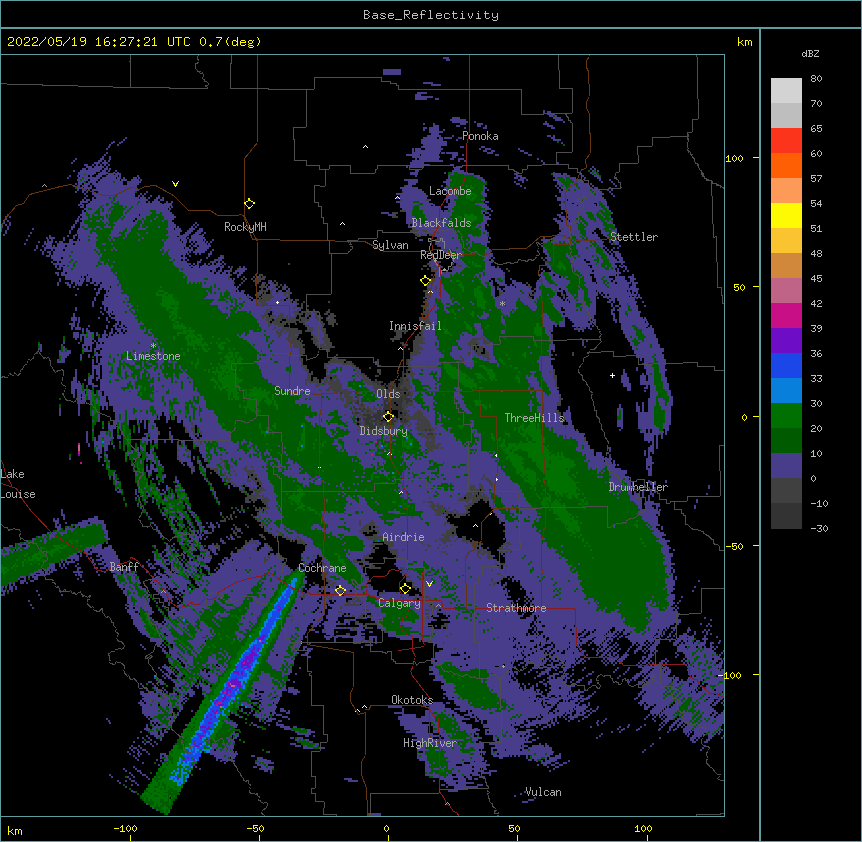Pick the bright green 20-30 dBZ legend color
Viewport: 862px width, 842px height.
coord(786,416)
